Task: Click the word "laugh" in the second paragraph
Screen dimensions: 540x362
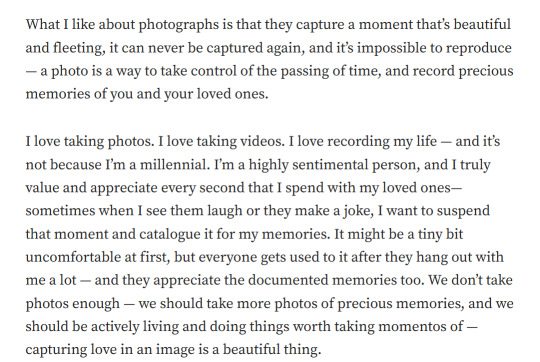Action: [x=225, y=211]
